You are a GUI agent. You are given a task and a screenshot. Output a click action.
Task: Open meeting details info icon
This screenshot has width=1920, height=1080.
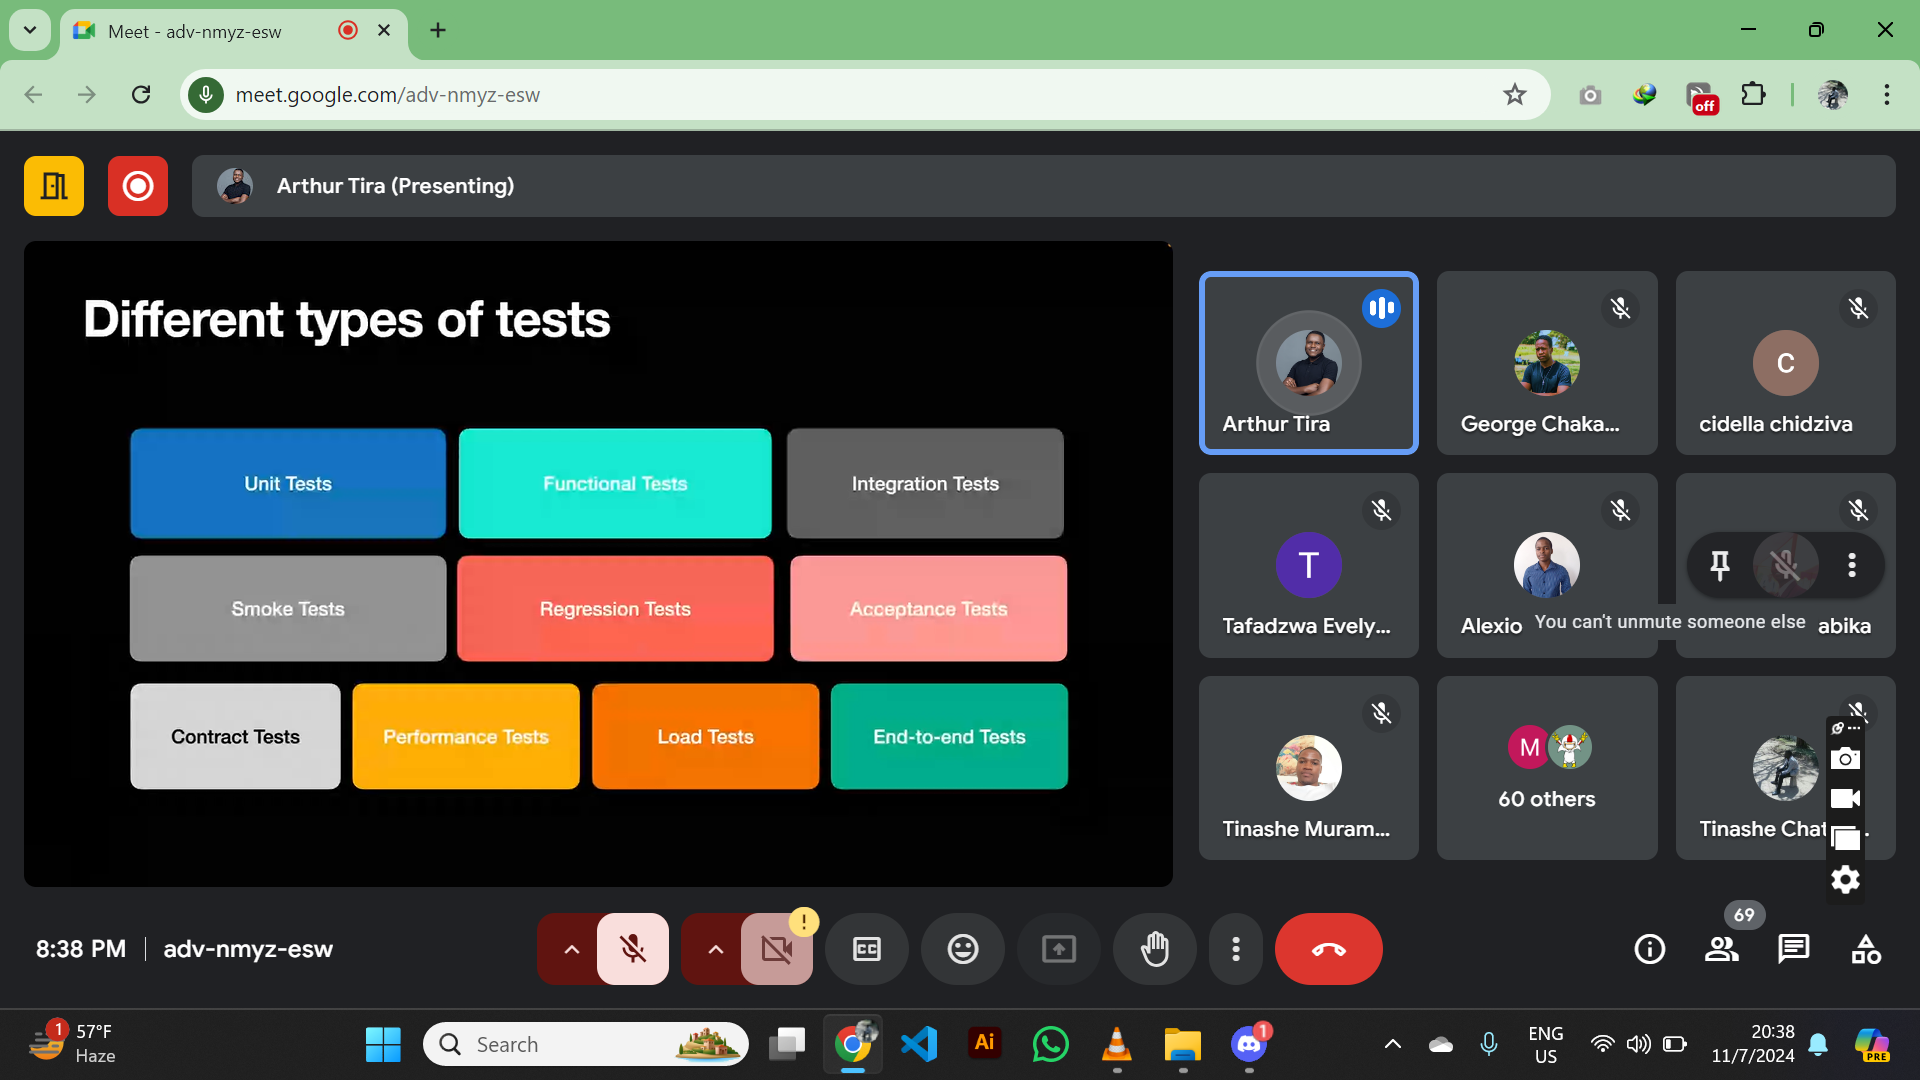coord(1649,949)
